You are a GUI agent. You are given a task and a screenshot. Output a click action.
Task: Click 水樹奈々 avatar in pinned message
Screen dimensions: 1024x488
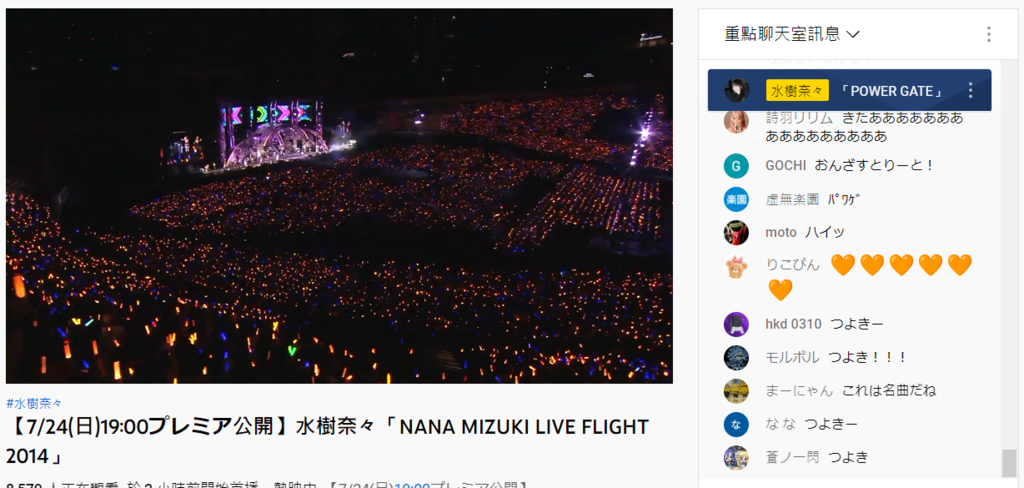[x=737, y=91]
